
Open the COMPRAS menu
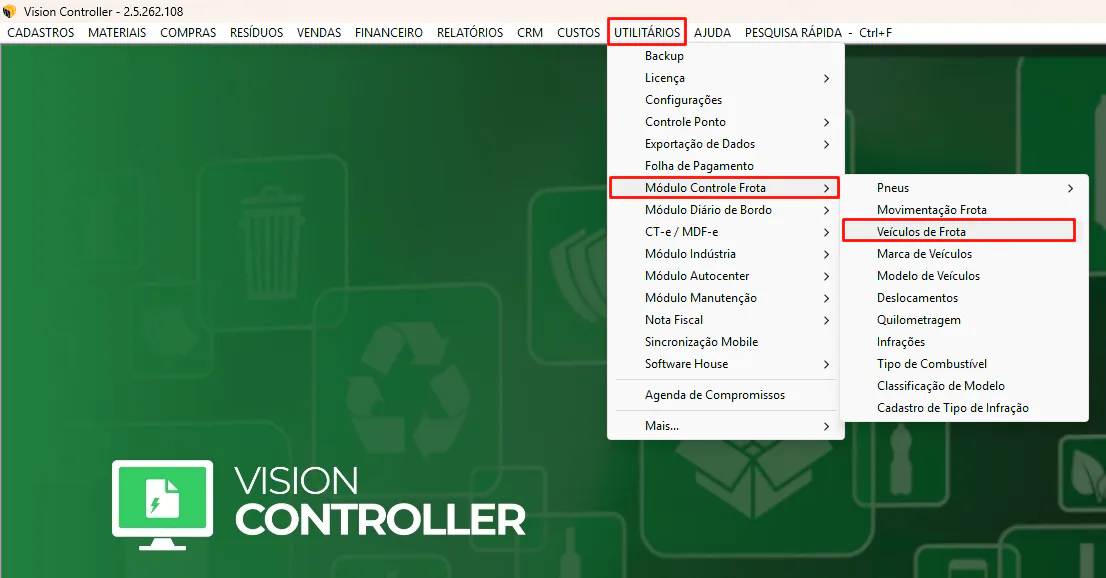click(188, 32)
